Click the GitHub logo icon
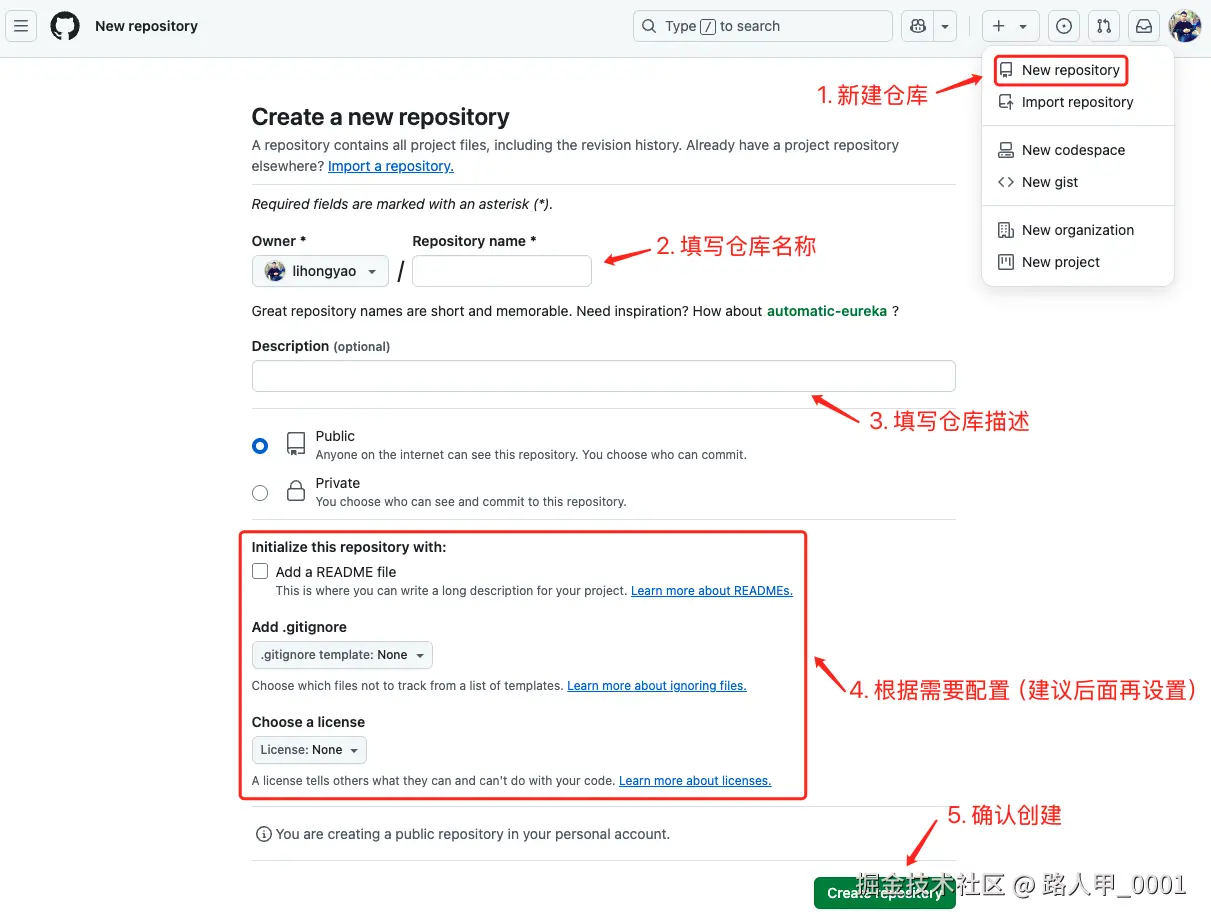The image size is (1211, 923). tap(64, 26)
